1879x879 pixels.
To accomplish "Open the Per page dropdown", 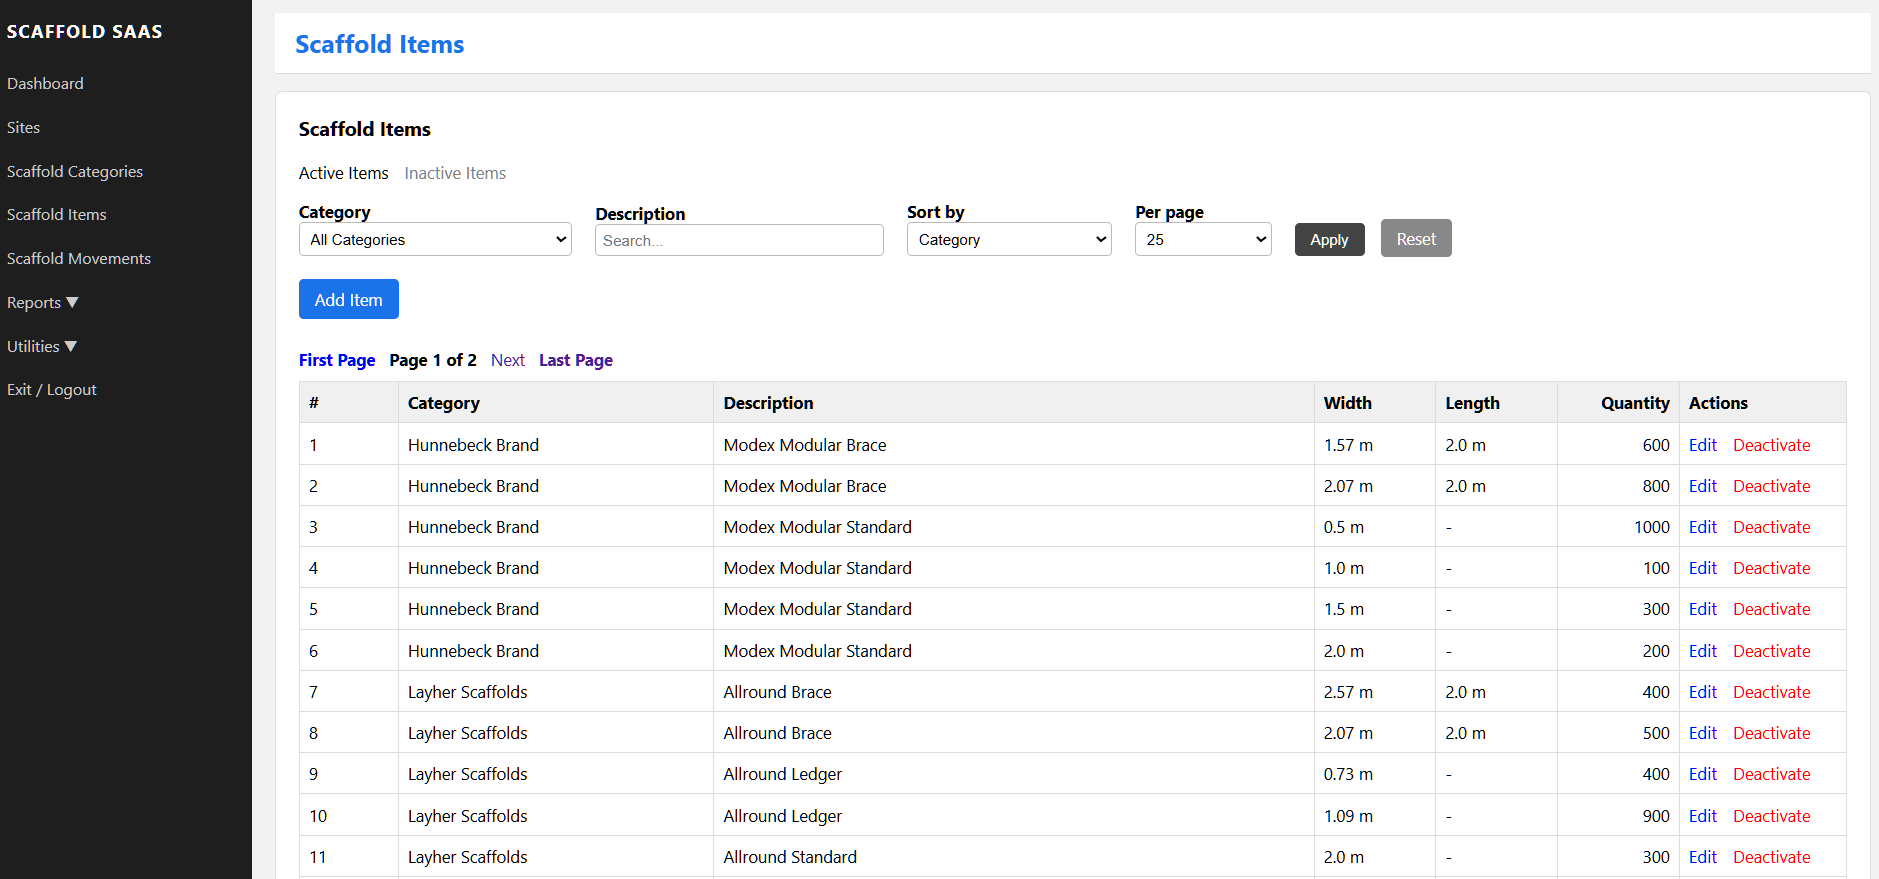I will pyautogui.click(x=1203, y=240).
